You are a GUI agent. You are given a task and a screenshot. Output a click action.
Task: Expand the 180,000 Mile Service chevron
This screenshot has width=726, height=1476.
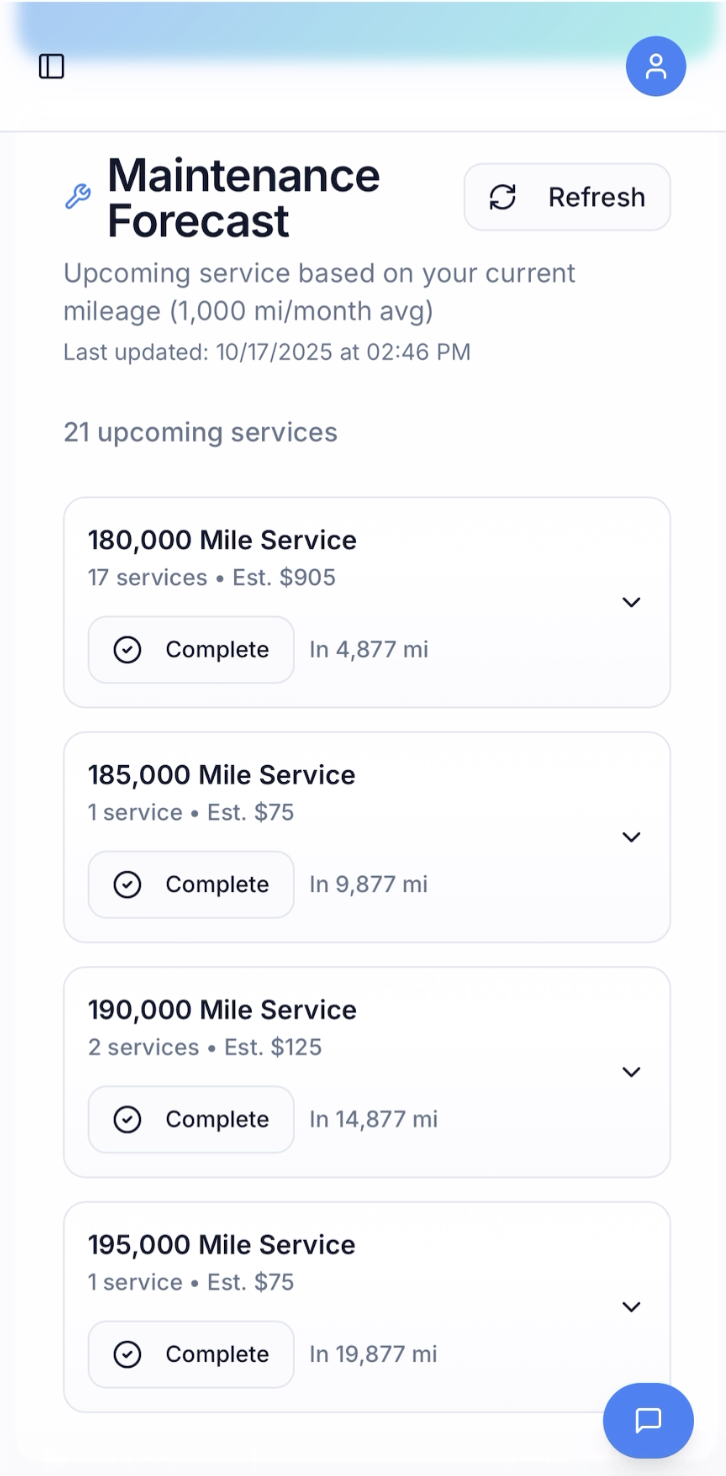point(631,602)
